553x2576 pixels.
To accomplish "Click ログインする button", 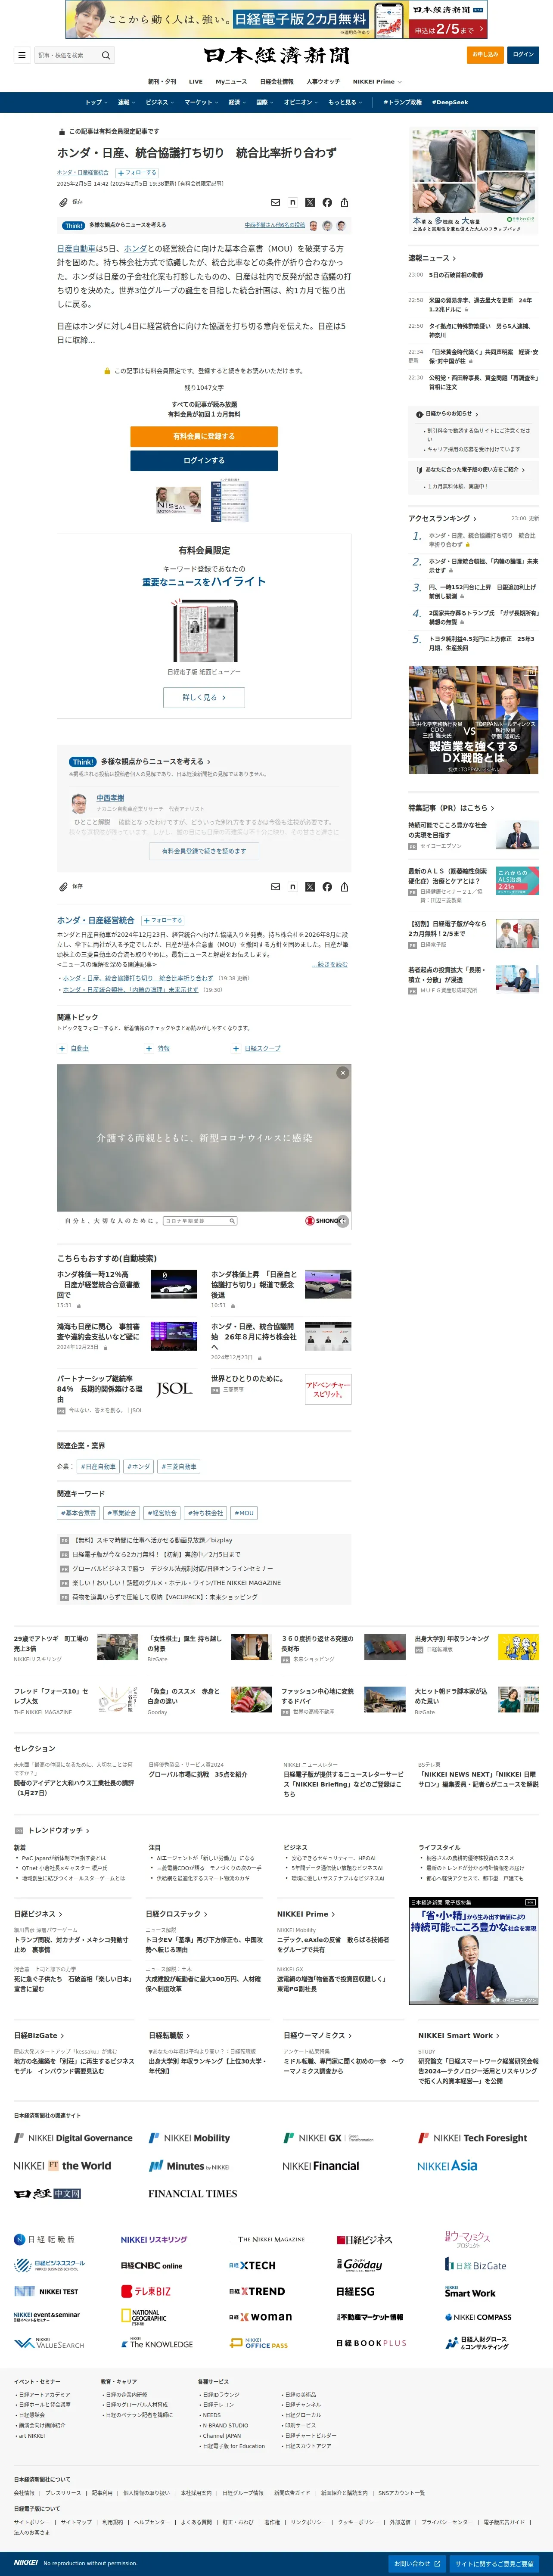I will (204, 461).
